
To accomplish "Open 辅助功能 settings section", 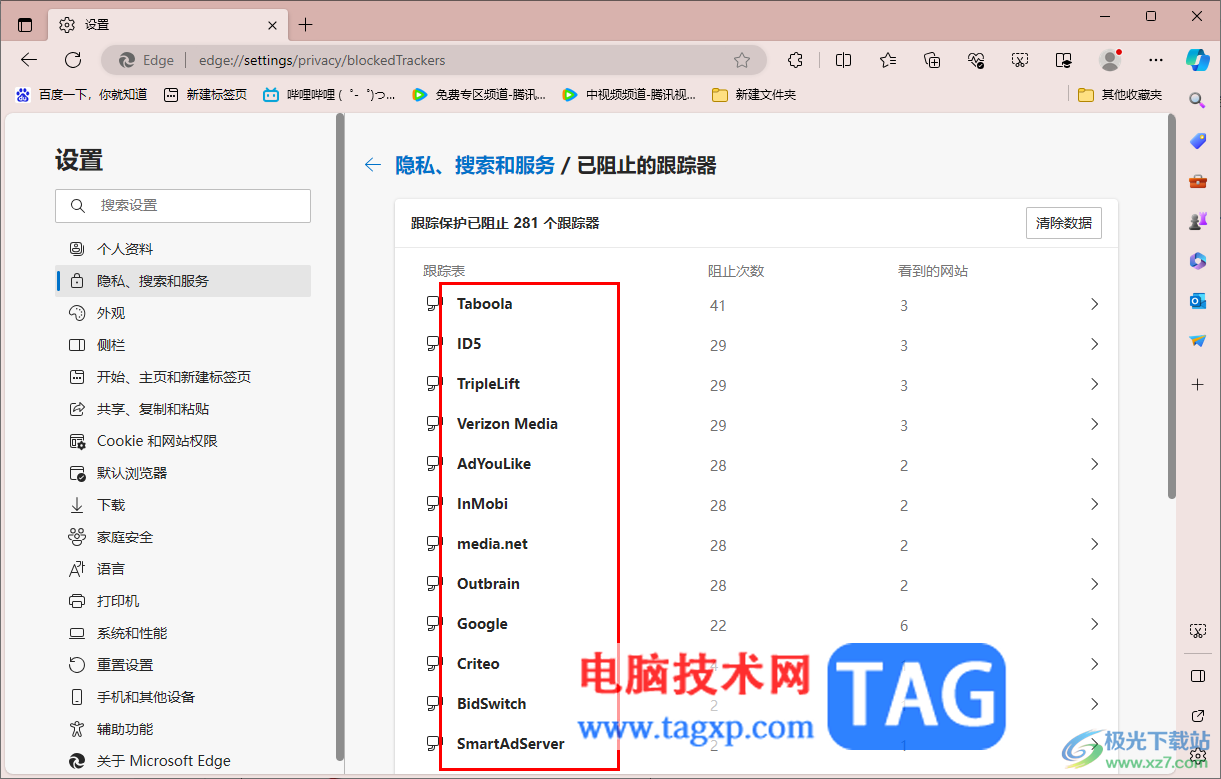I will point(183,729).
